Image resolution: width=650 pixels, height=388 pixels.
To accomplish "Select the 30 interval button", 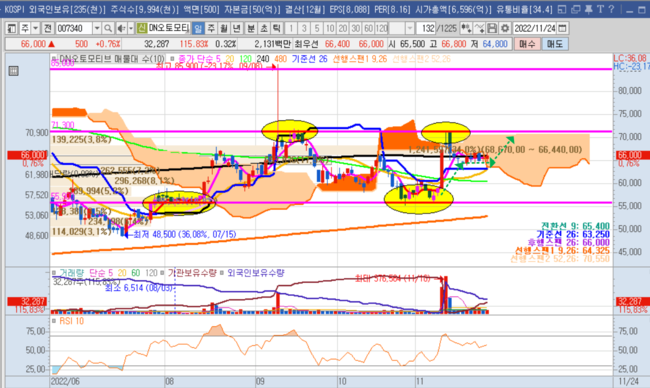I will 355,28.
